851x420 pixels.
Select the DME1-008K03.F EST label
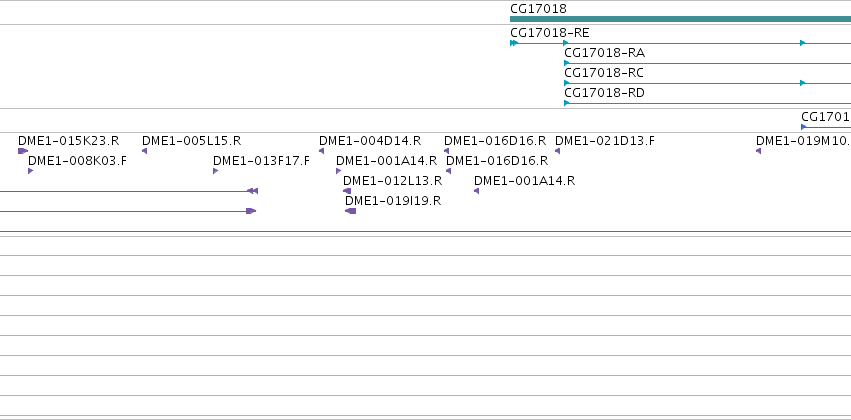click(77, 161)
